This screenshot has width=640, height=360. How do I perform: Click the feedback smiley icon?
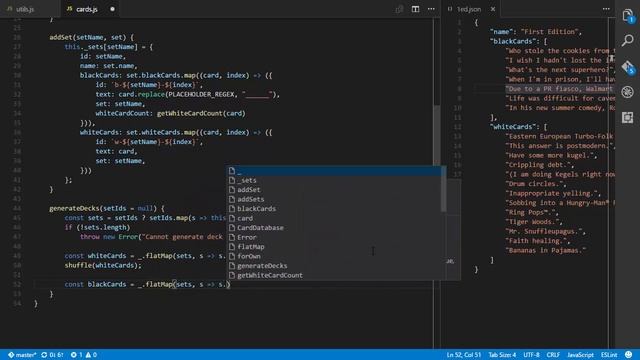(629, 355)
